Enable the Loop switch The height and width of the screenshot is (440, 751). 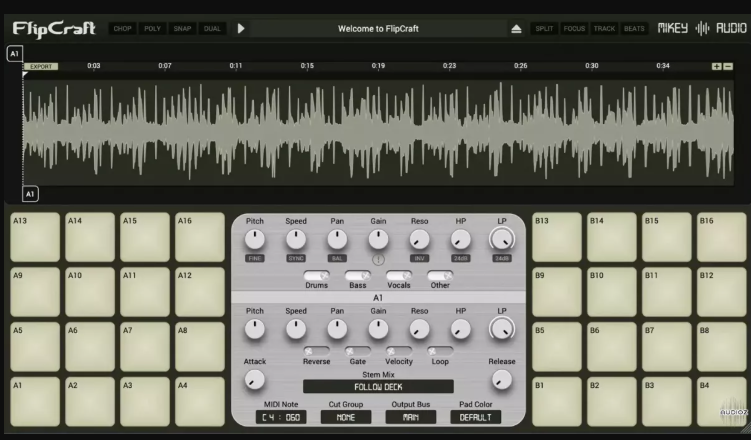tap(440, 351)
